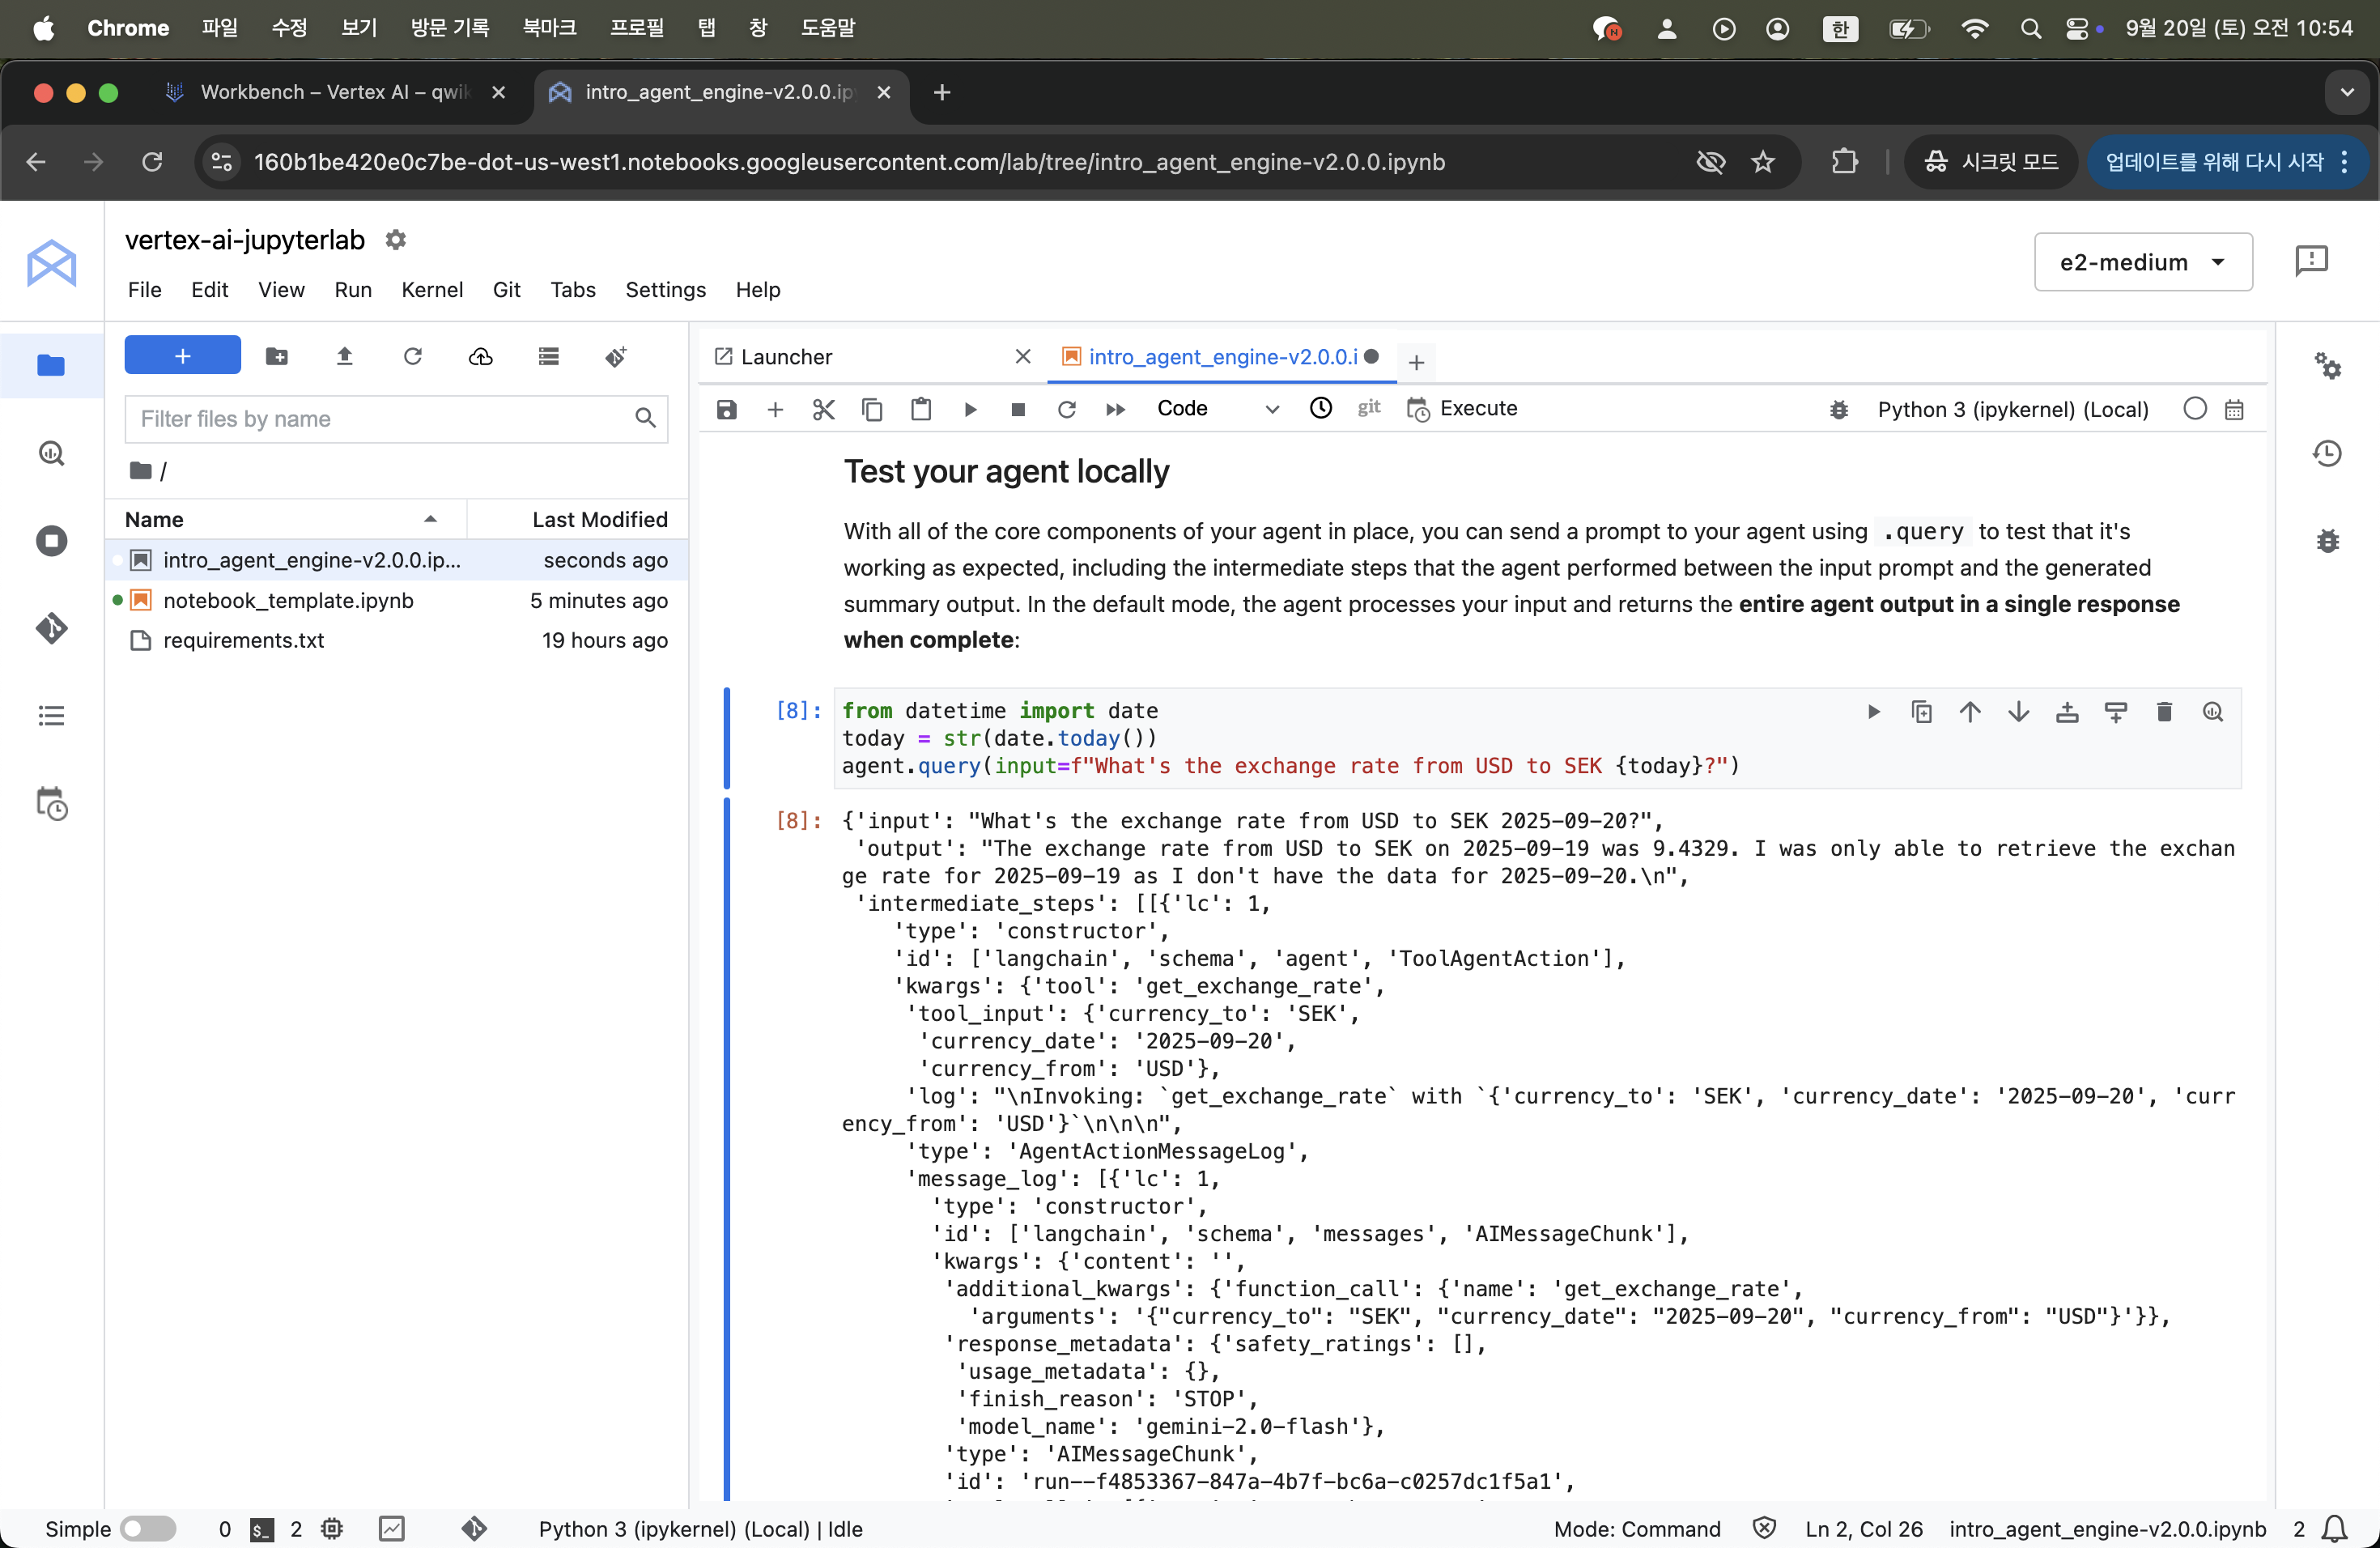Enable the notebook debugger bug toggle
The height and width of the screenshot is (1548, 2380).
[x=1838, y=409]
